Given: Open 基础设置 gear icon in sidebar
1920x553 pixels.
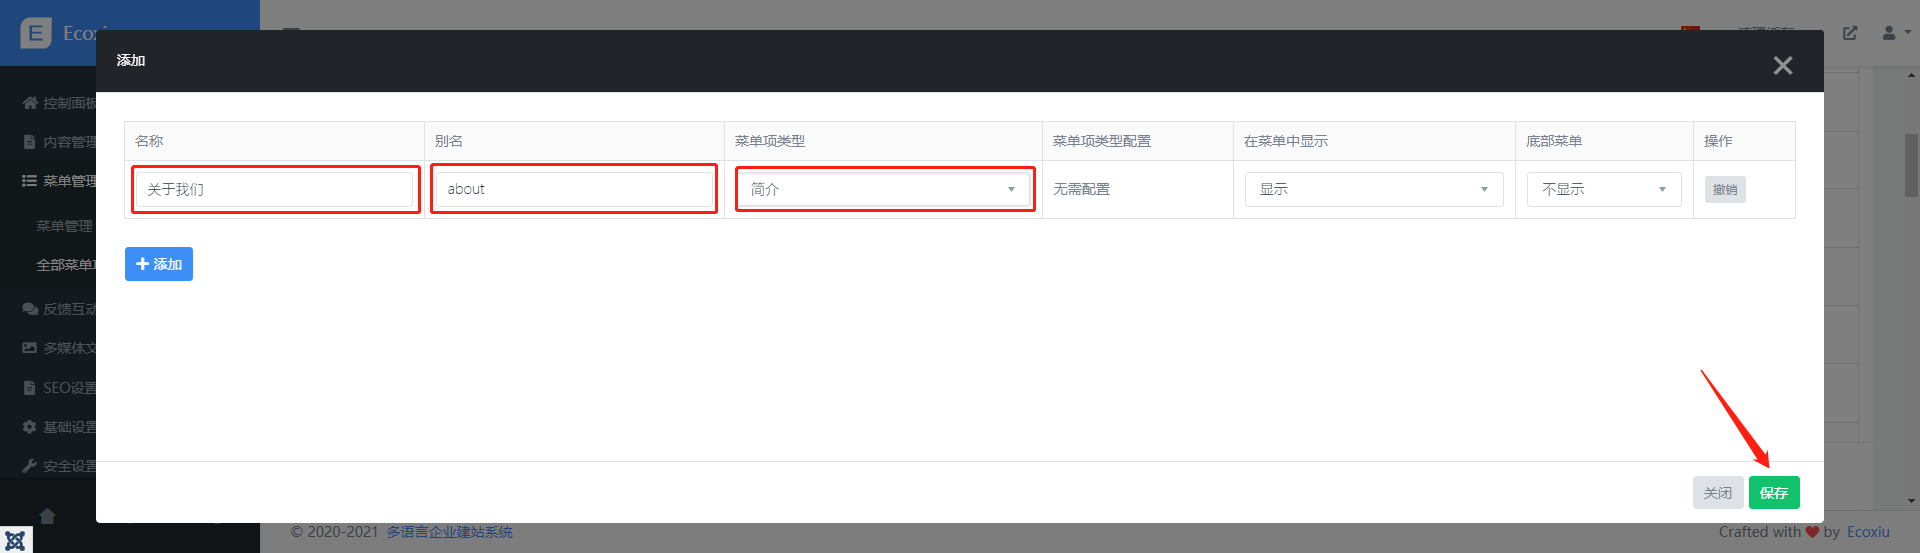Looking at the screenshot, I should pos(30,427).
